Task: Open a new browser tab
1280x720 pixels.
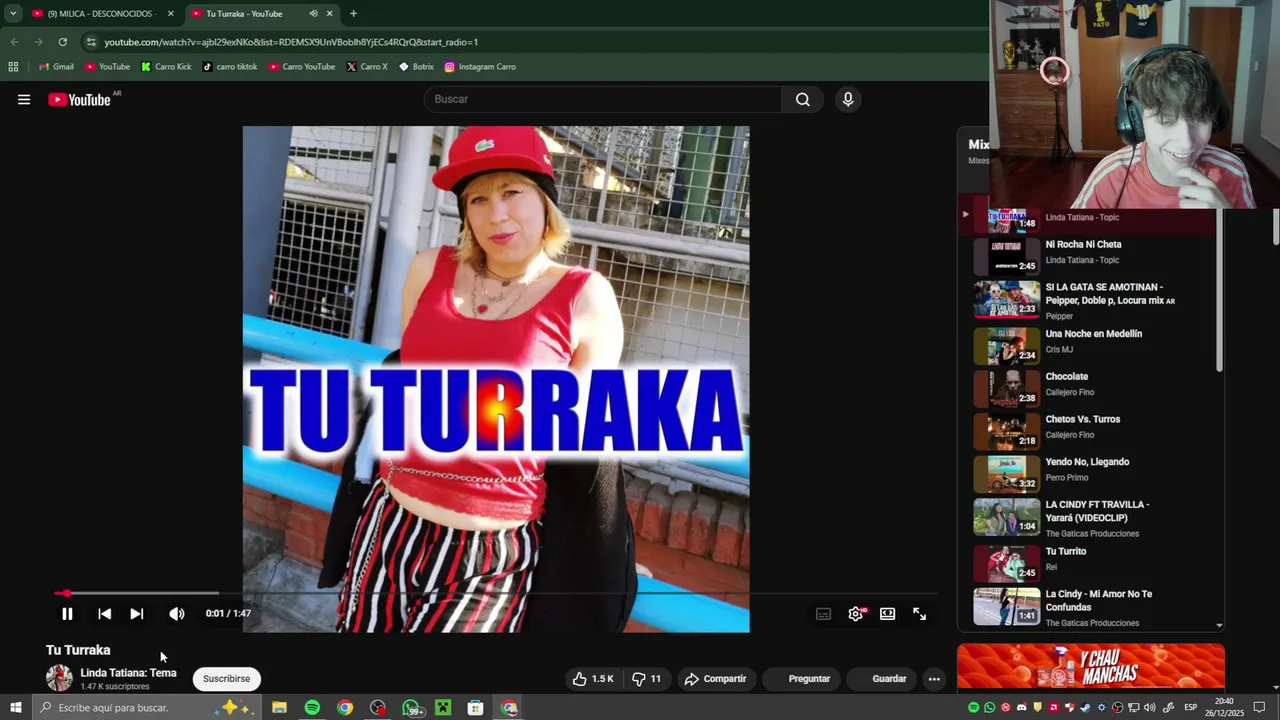Action: 353,14
